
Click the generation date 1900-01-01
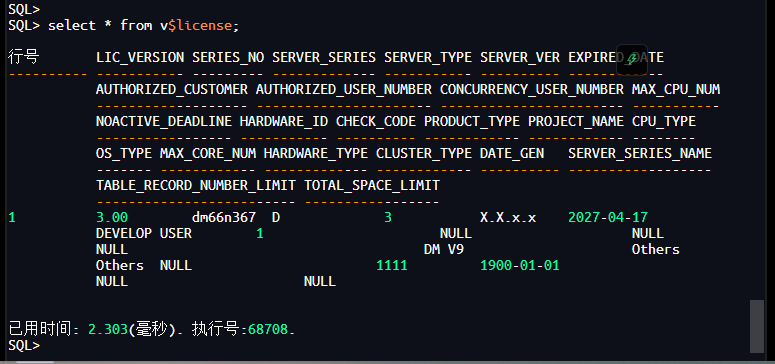coord(520,266)
